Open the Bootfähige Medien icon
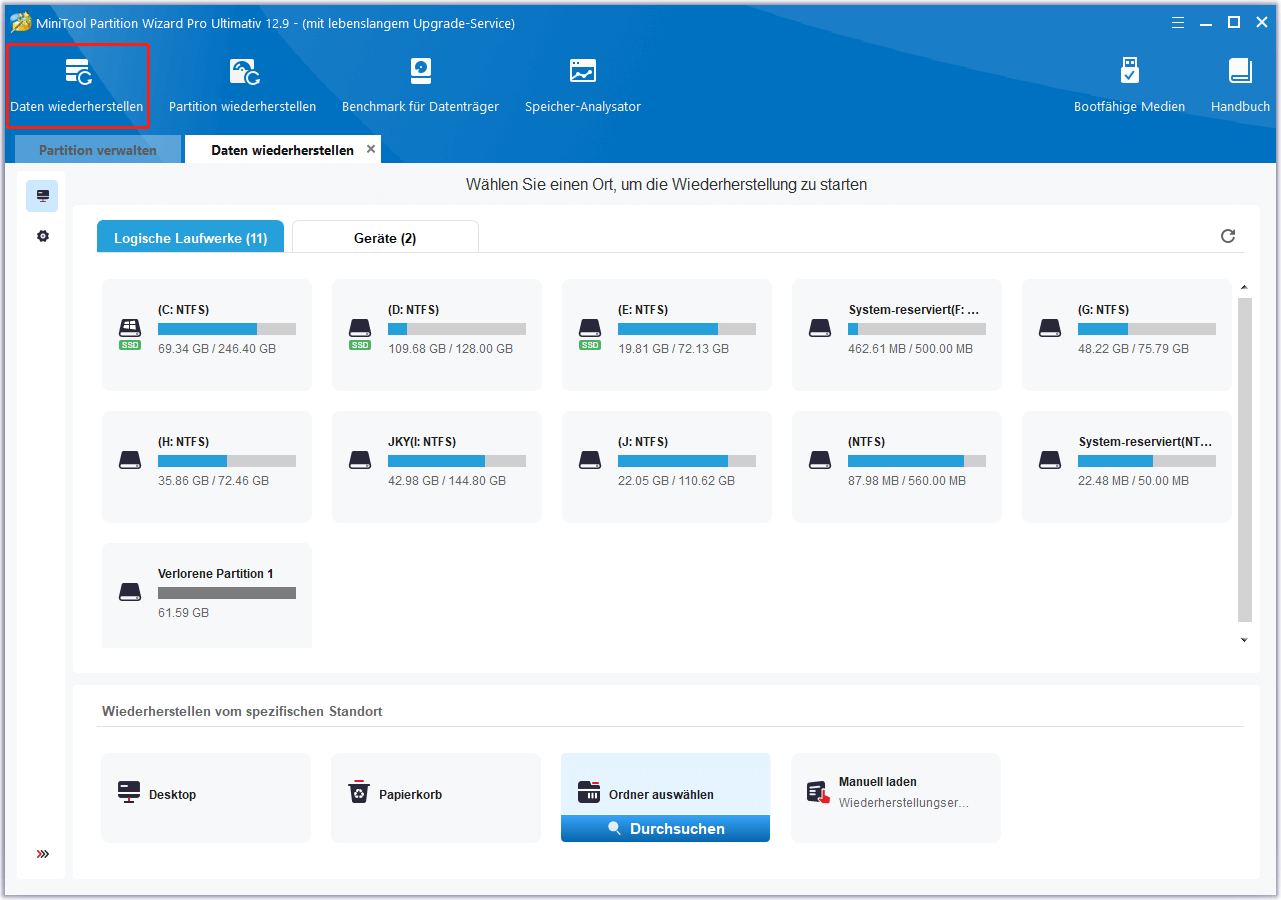 [x=1130, y=72]
